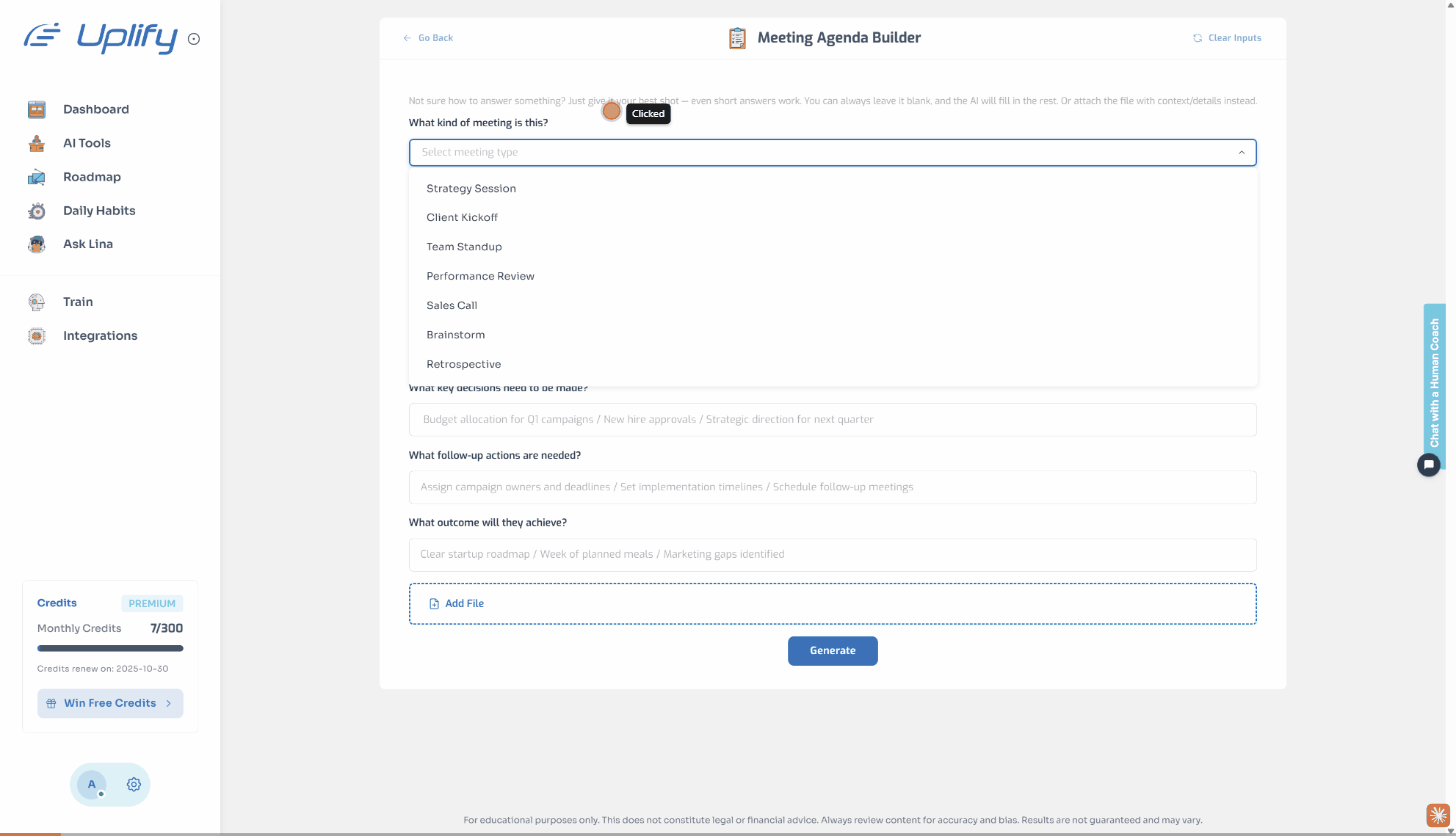
Task: Click the Go Back link
Action: [428, 38]
